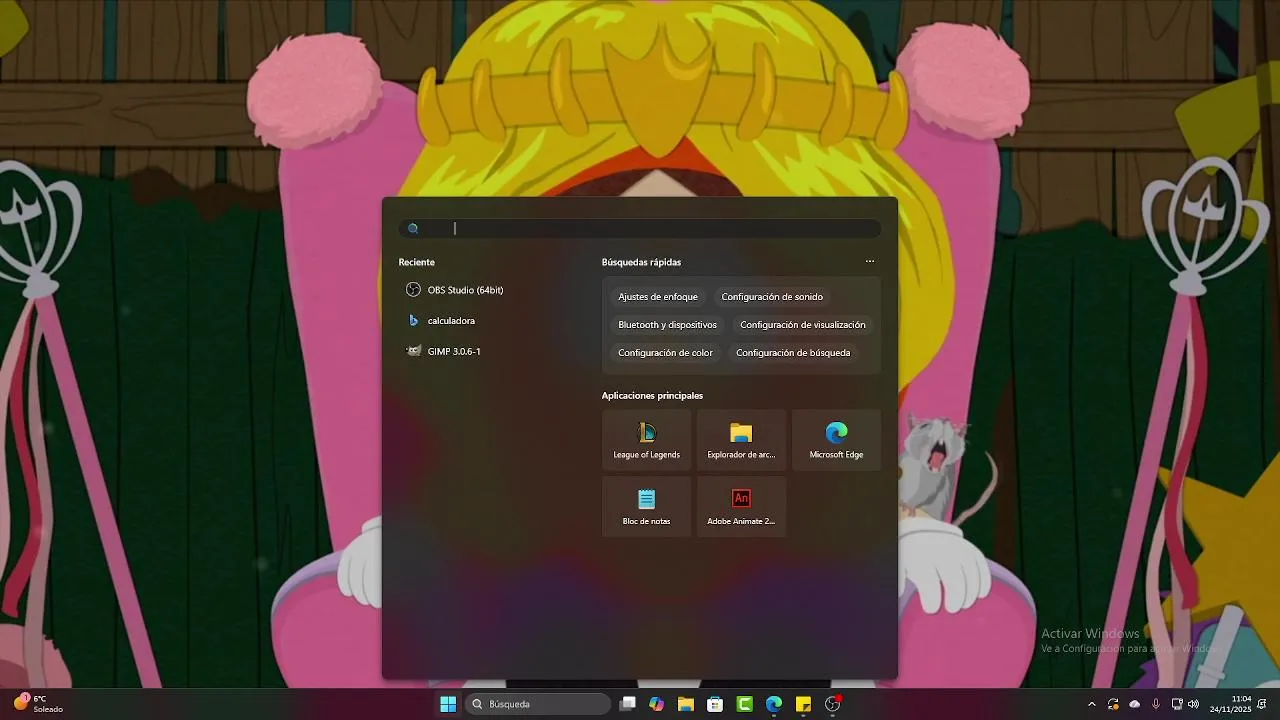
Task: Click the search magnifier icon in search panel
Action: tap(413, 229)
